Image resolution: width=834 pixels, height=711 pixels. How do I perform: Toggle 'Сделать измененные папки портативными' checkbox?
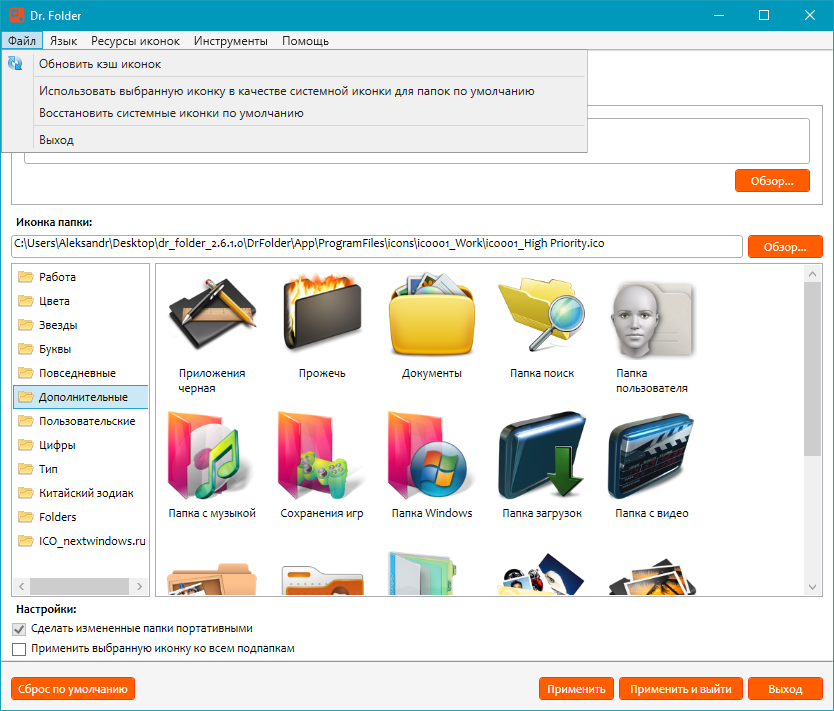point(19,629)
